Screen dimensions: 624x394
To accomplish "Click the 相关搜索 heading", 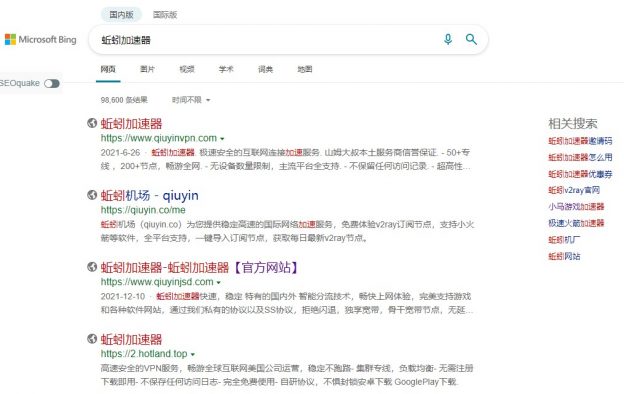I will point(573,124).
